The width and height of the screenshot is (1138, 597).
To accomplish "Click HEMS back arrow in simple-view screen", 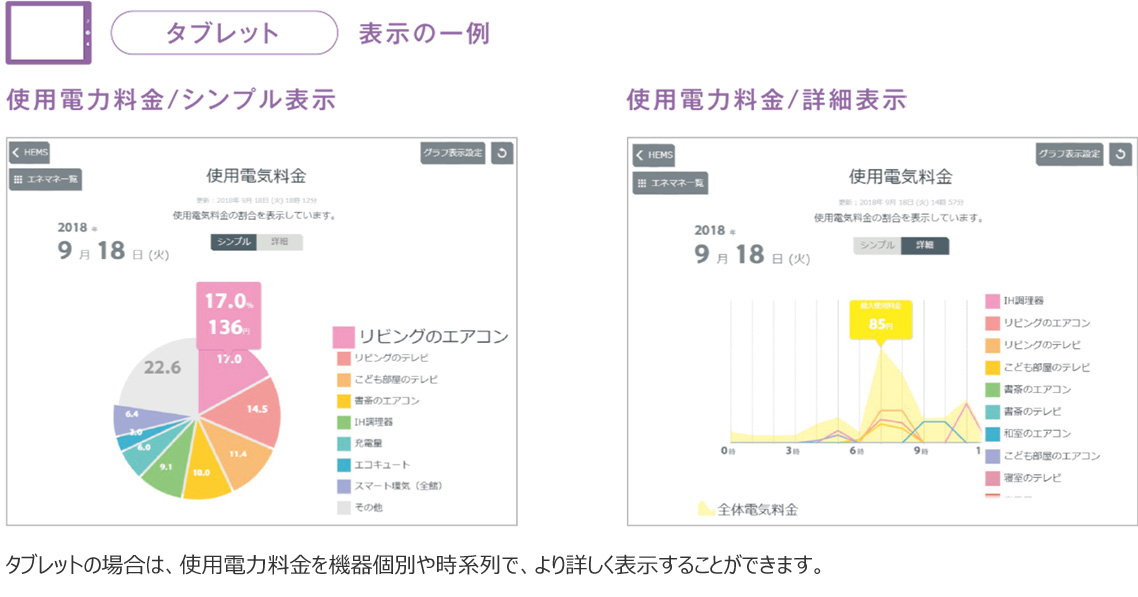I will click(30, 153).
